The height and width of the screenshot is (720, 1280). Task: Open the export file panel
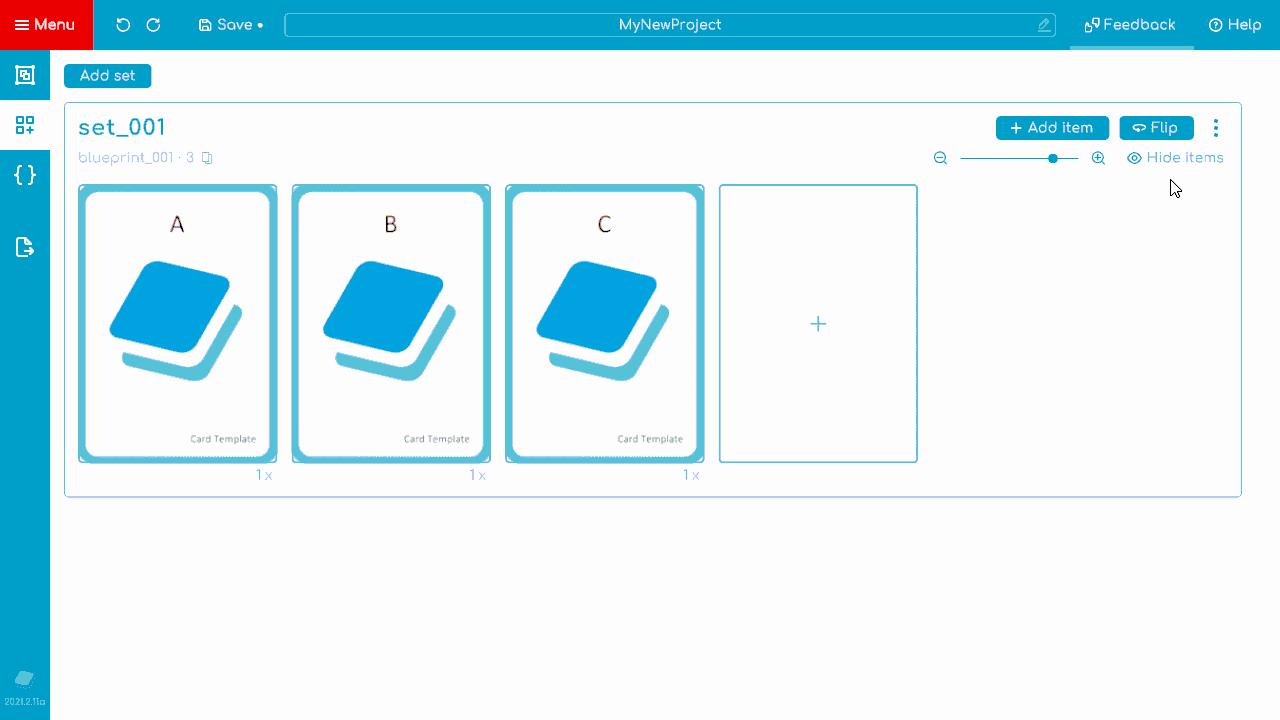coord(25,247)
